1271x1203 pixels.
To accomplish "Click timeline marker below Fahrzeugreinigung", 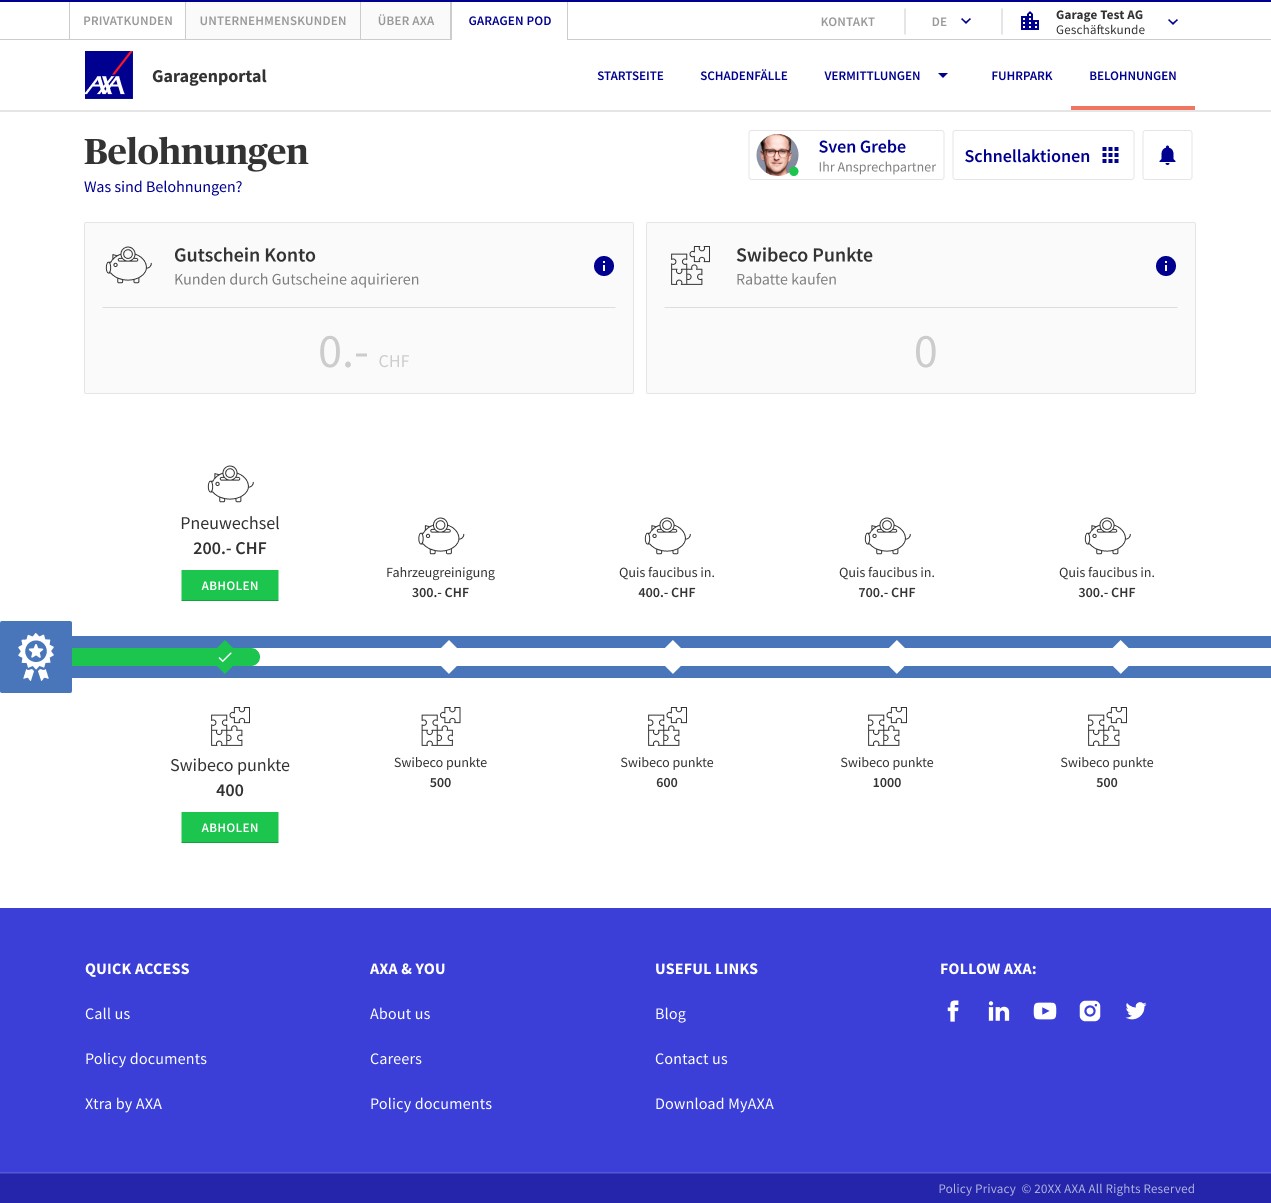I will [449, 657].
